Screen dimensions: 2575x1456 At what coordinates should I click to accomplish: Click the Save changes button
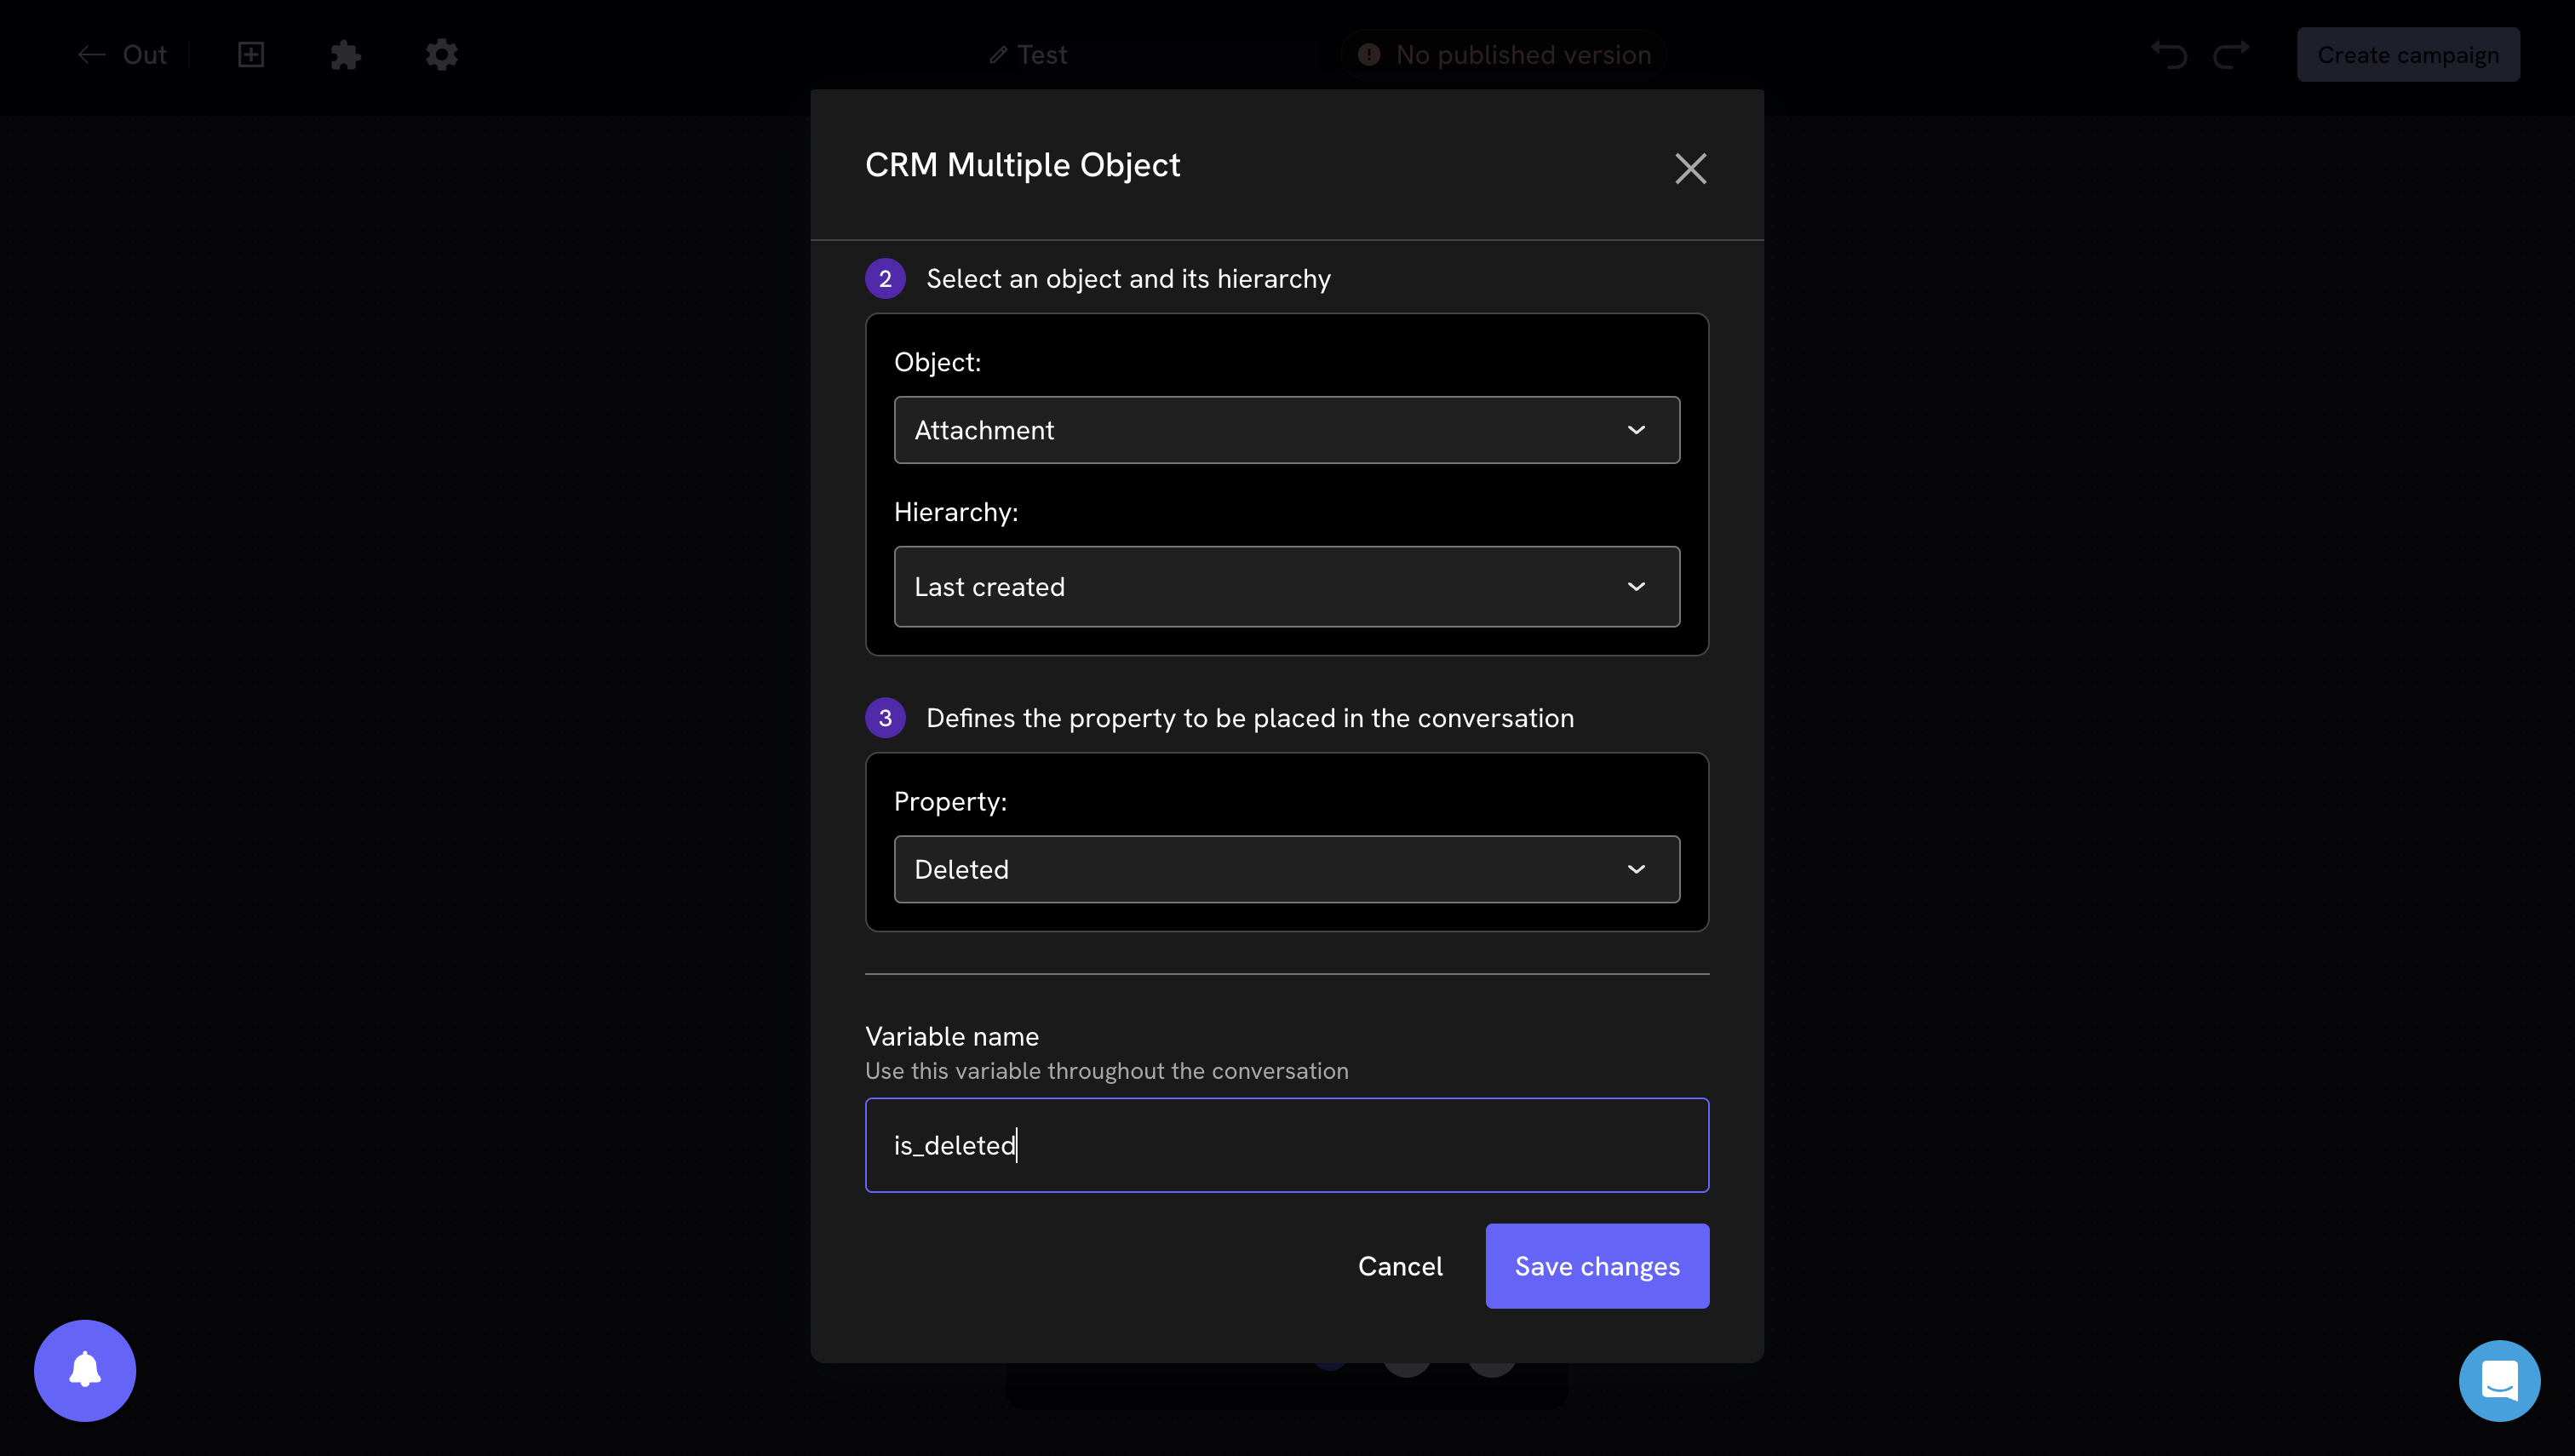coord(1597,1266)
